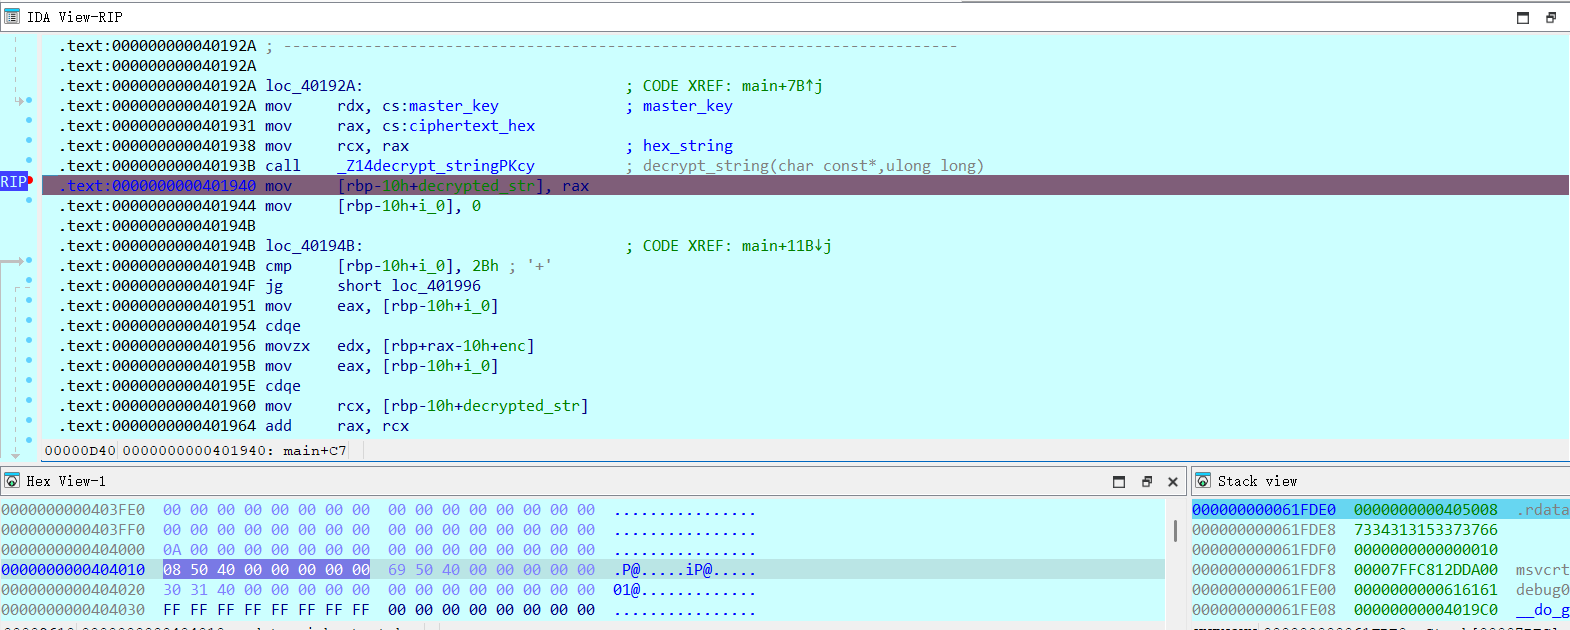The height and width of the screenshot is (630, 1570).
Task: Float the IDA View-RIP panel
Action: [x=1551, y=17]
